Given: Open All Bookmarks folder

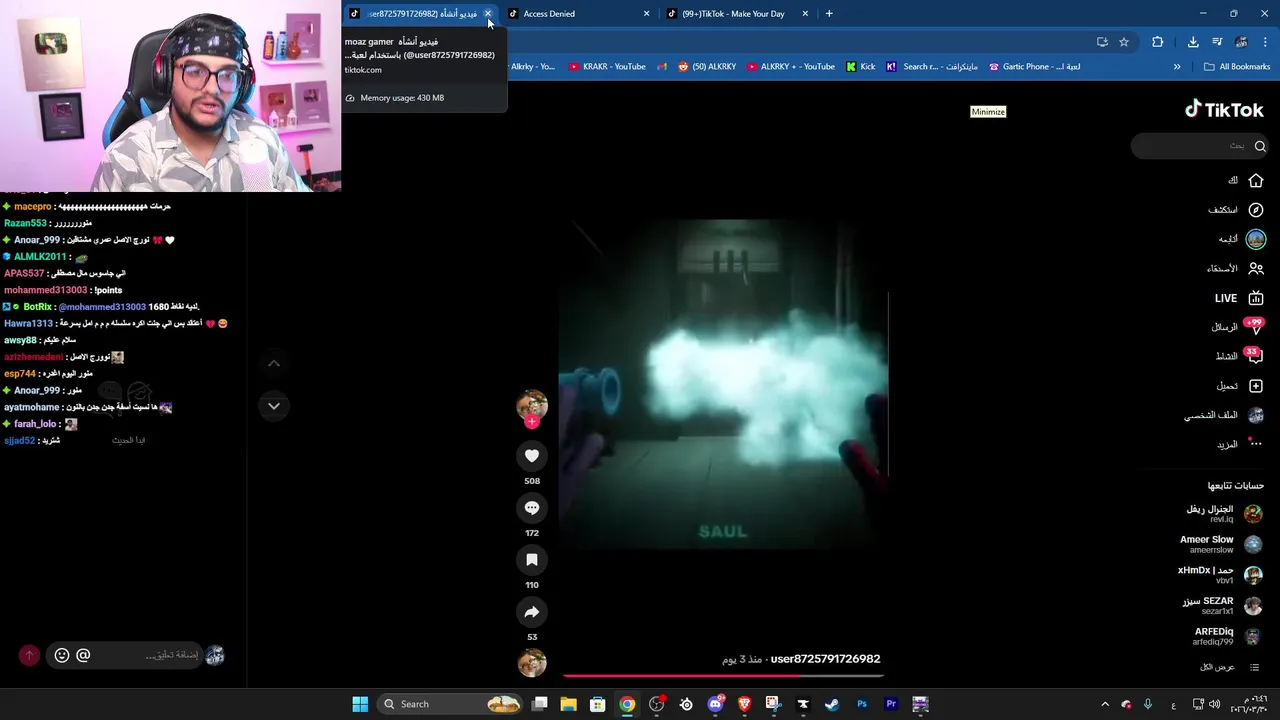Looking at the screenshot, I should [1237, 67].
